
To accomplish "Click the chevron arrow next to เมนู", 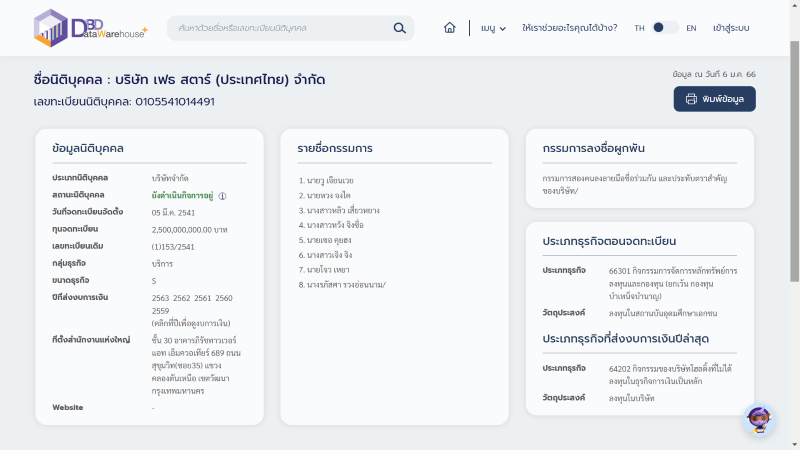I will click(x=503, y=29).
